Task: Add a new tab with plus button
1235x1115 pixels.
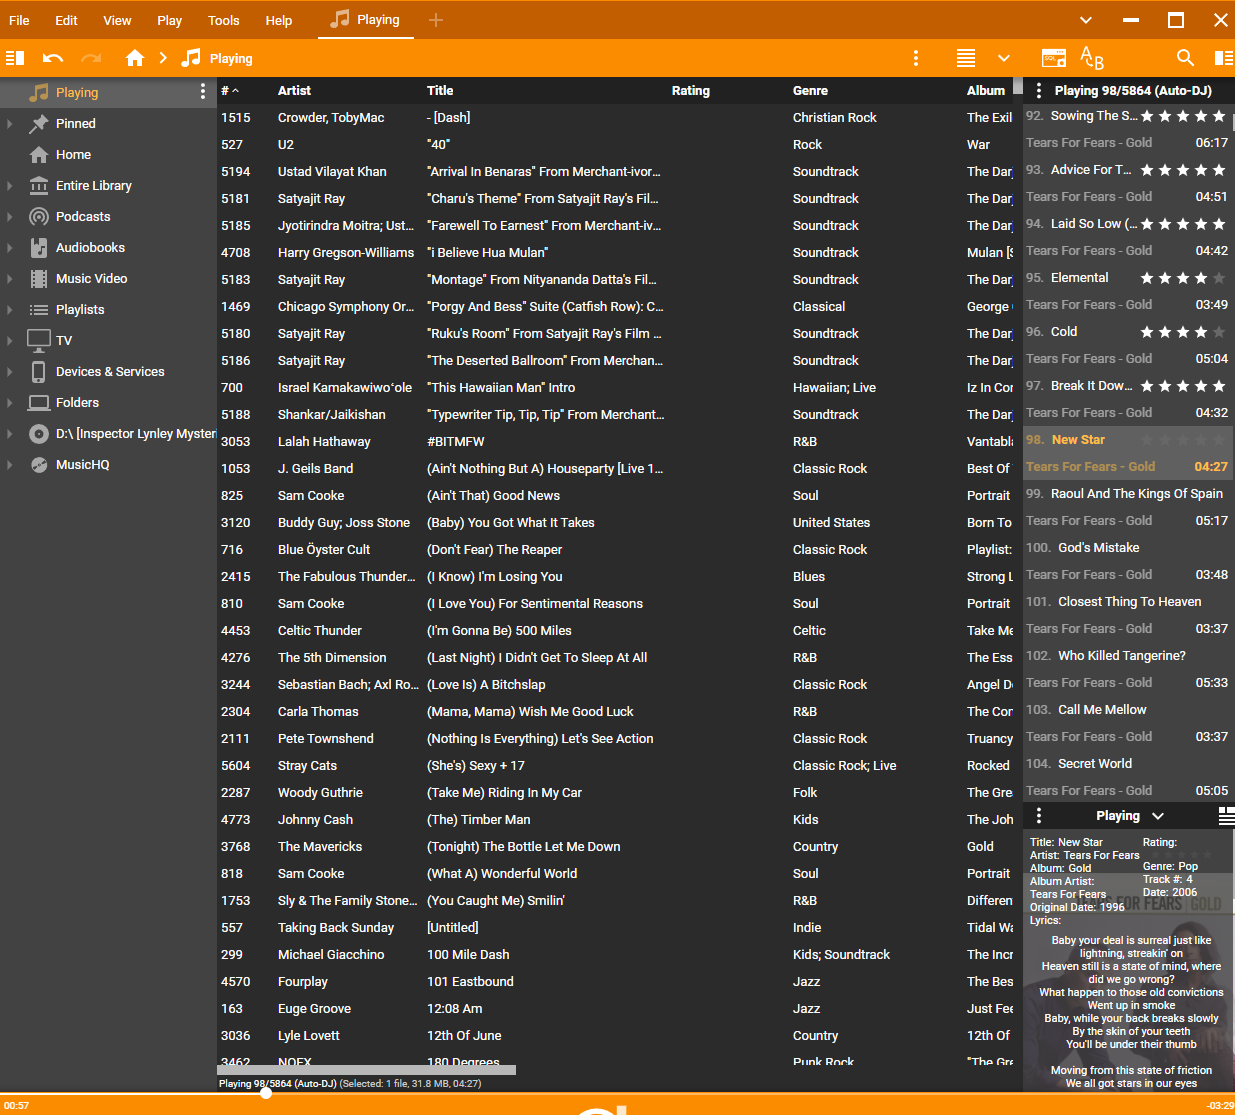Action: click(436, 20)
